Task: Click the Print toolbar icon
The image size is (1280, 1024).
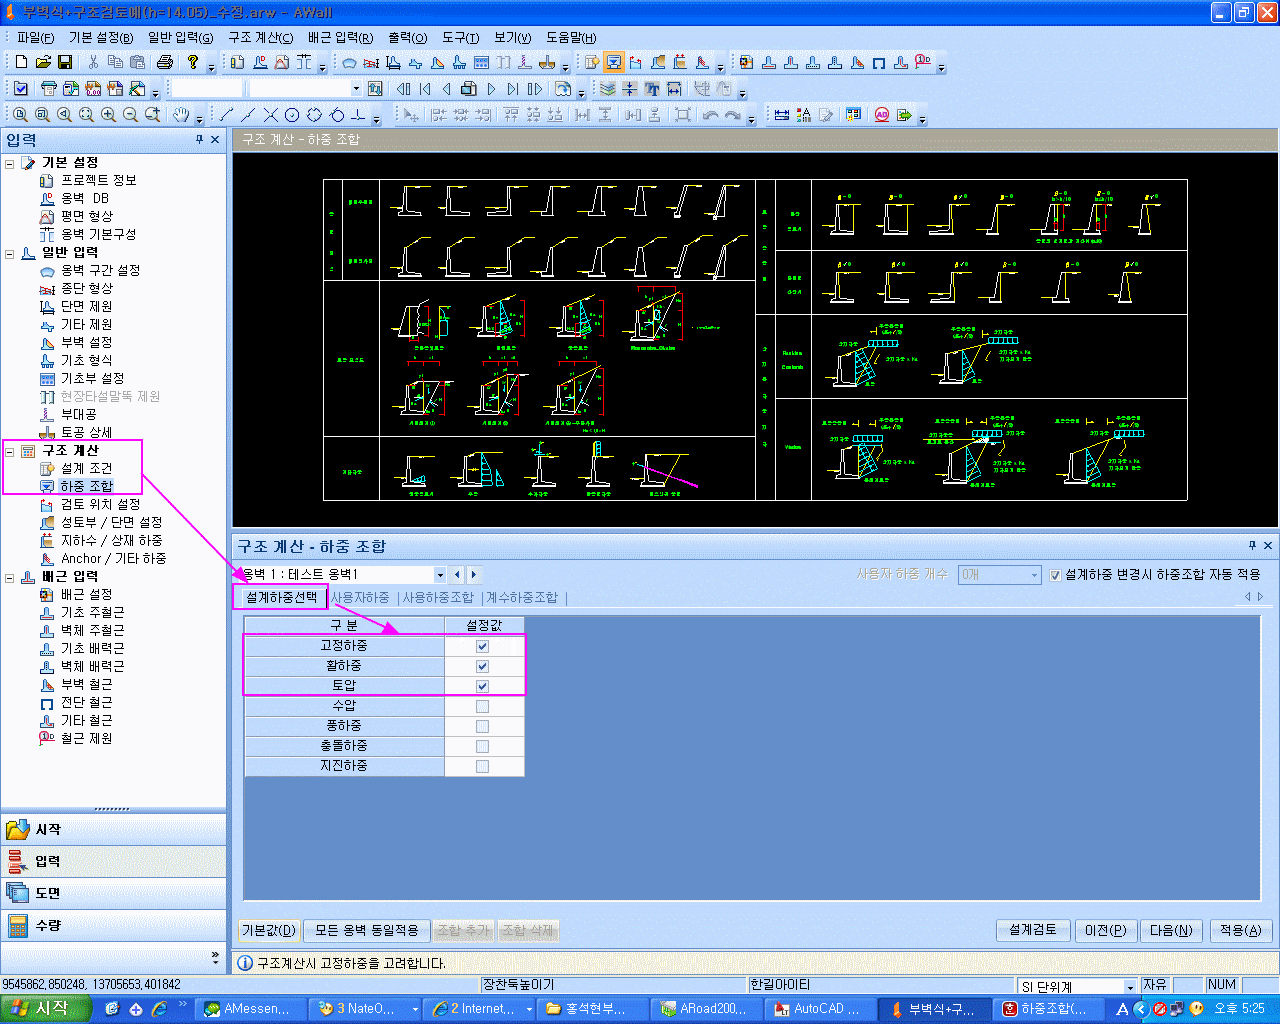Action: click(x=165, y=62)
